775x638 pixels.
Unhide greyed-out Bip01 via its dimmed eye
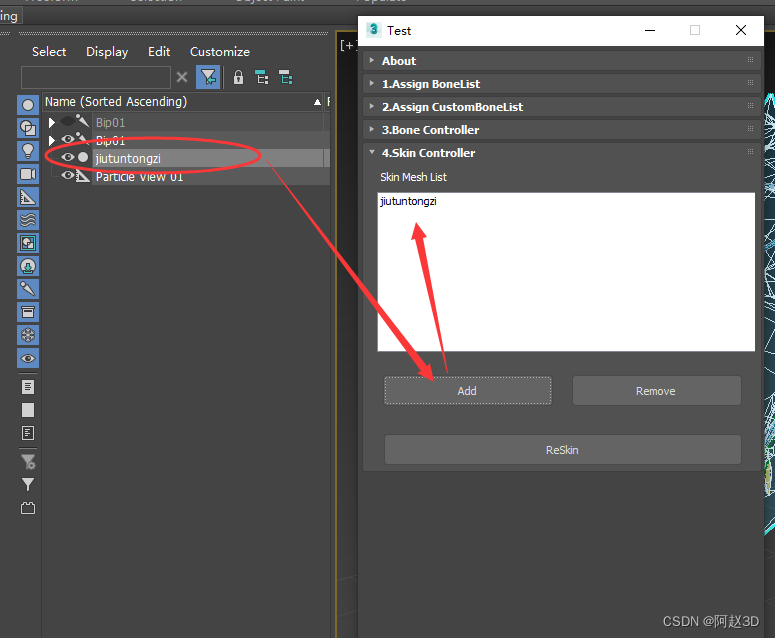68,122
